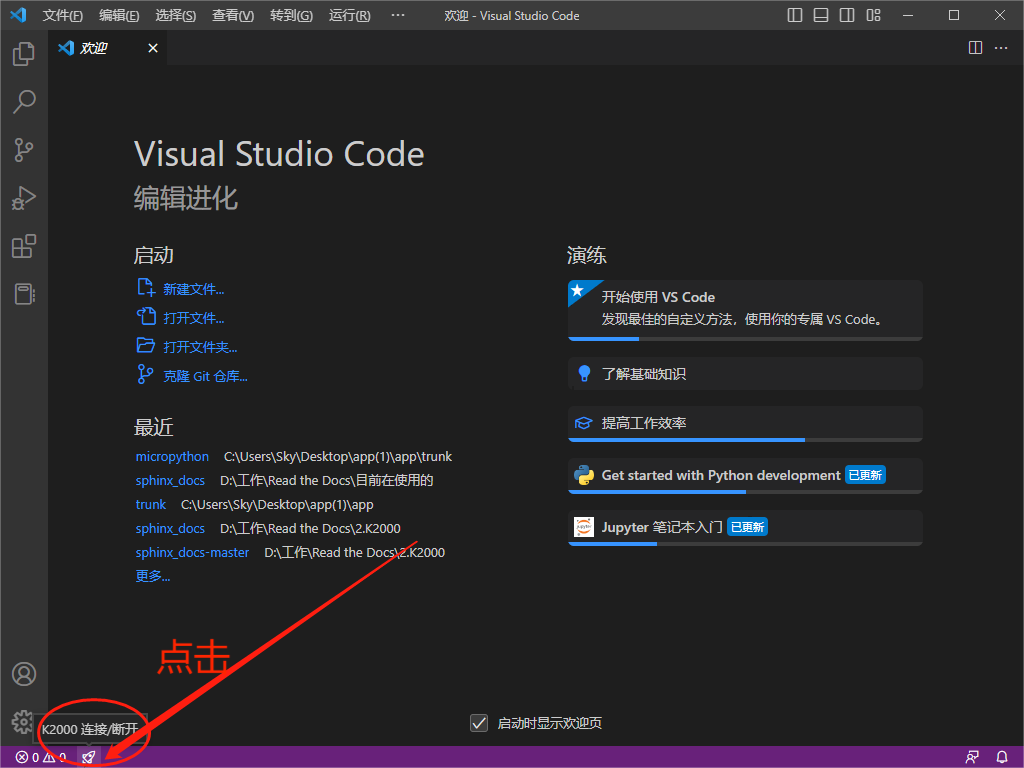
Task: Open the 提高工作效率 walkthrough
Action: pyautogui.click(x=745, y=424)
